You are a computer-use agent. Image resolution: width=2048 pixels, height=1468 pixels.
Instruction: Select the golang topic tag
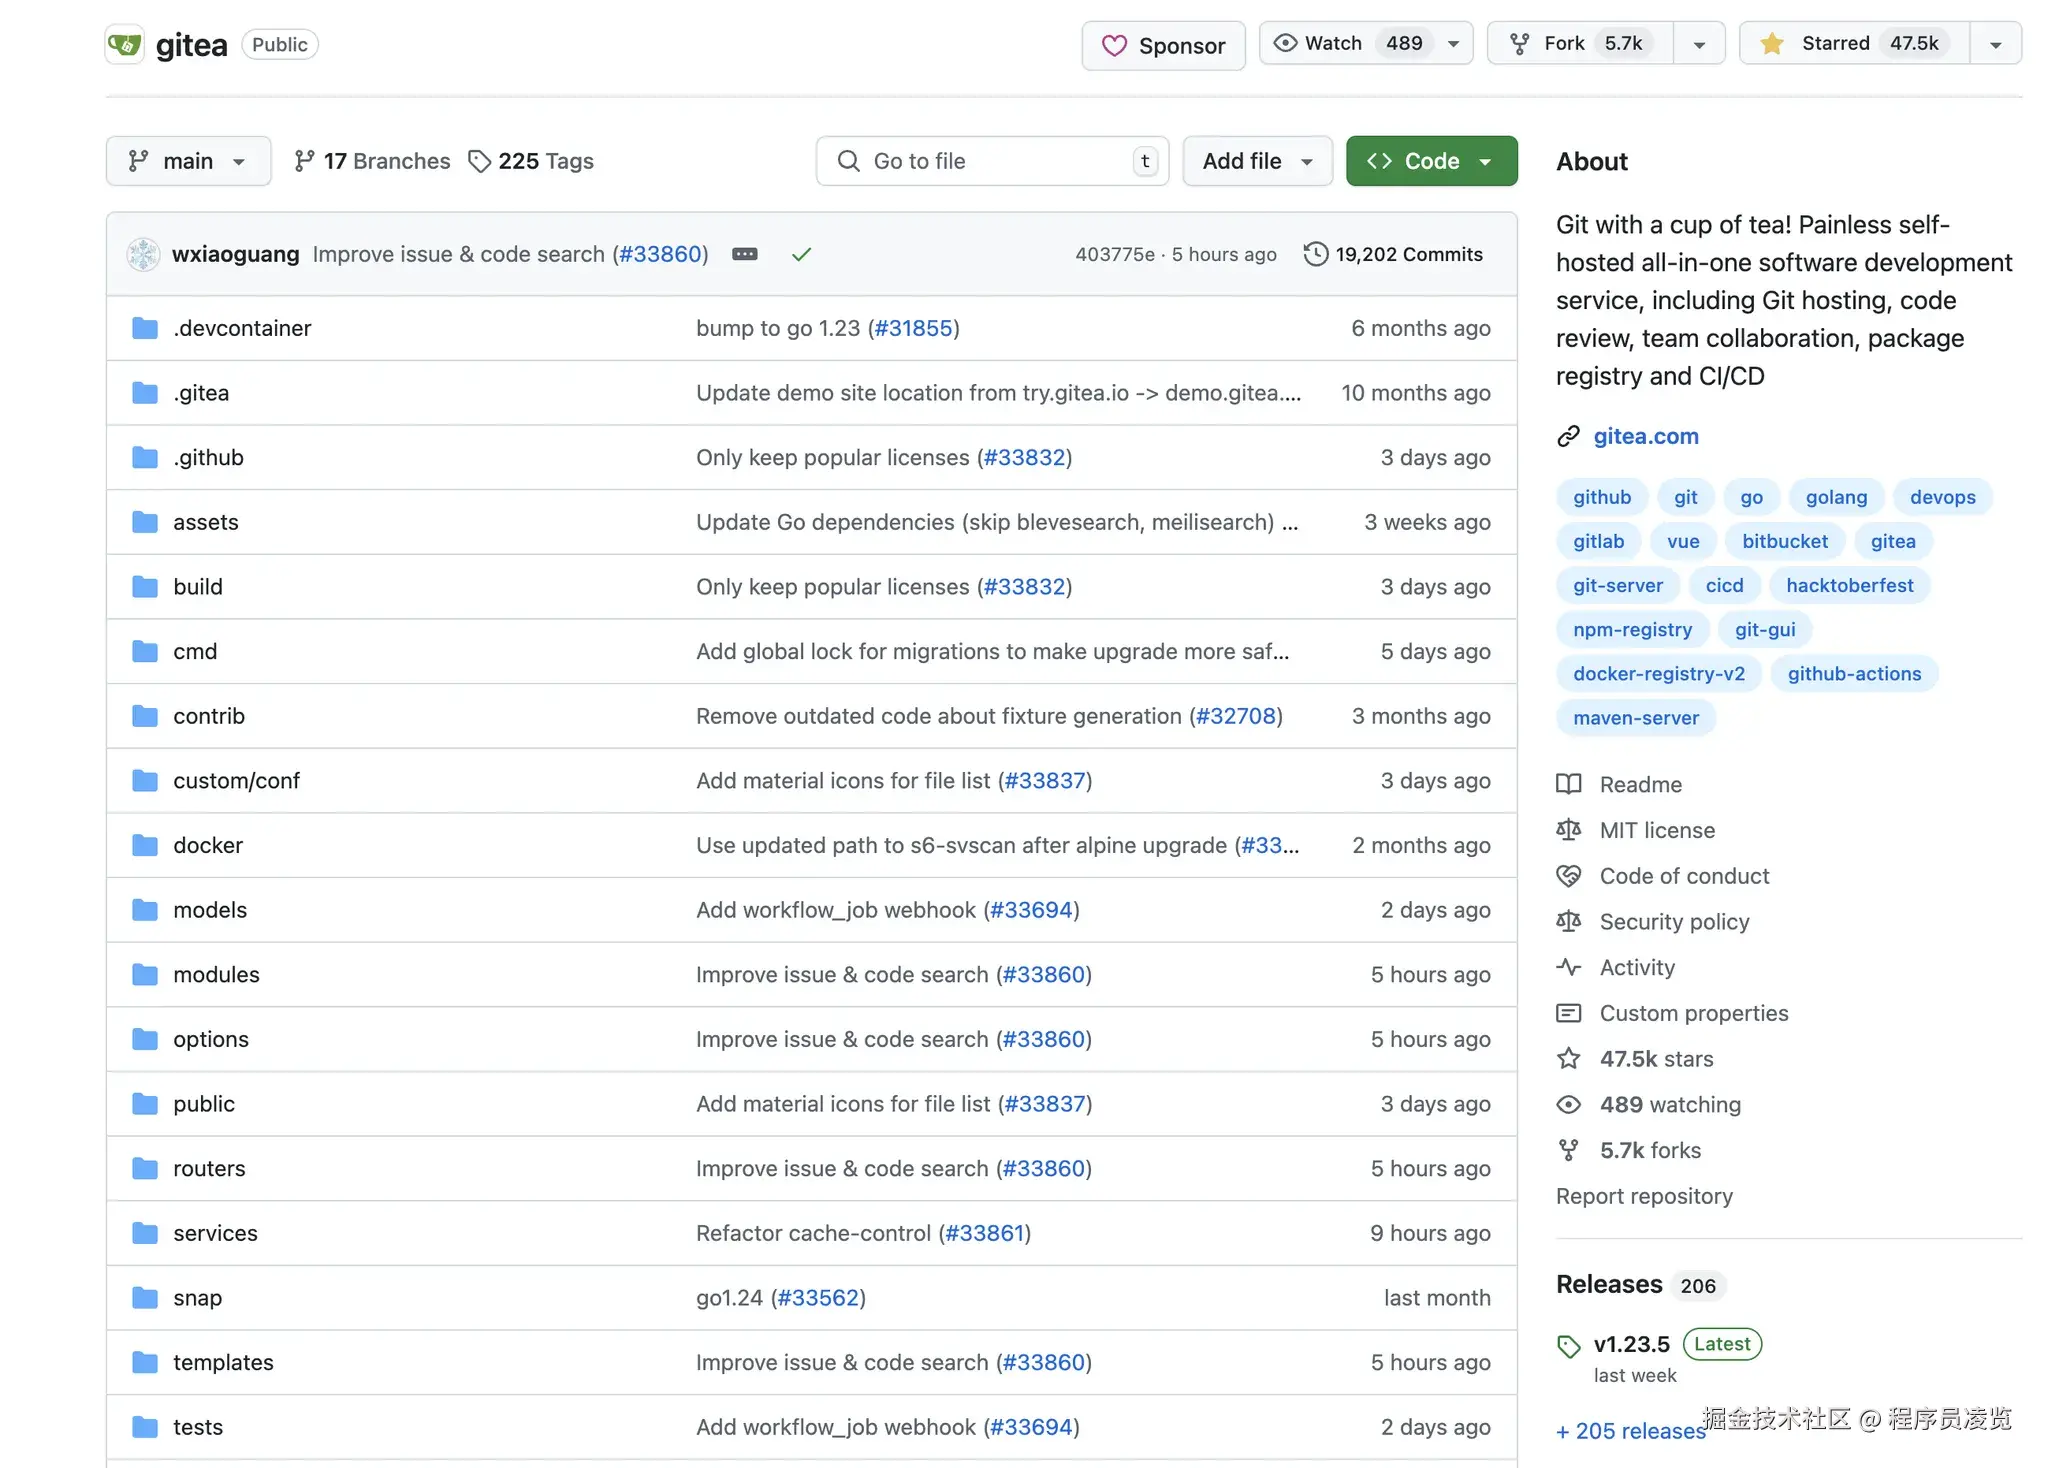point(1836,497)
